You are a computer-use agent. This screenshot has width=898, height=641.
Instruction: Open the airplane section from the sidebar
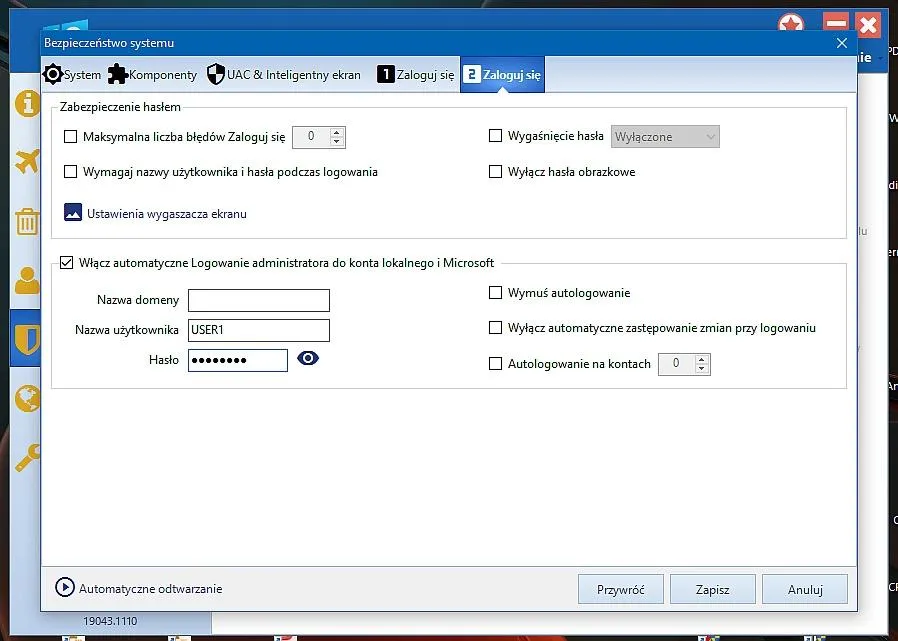point(25,160)
